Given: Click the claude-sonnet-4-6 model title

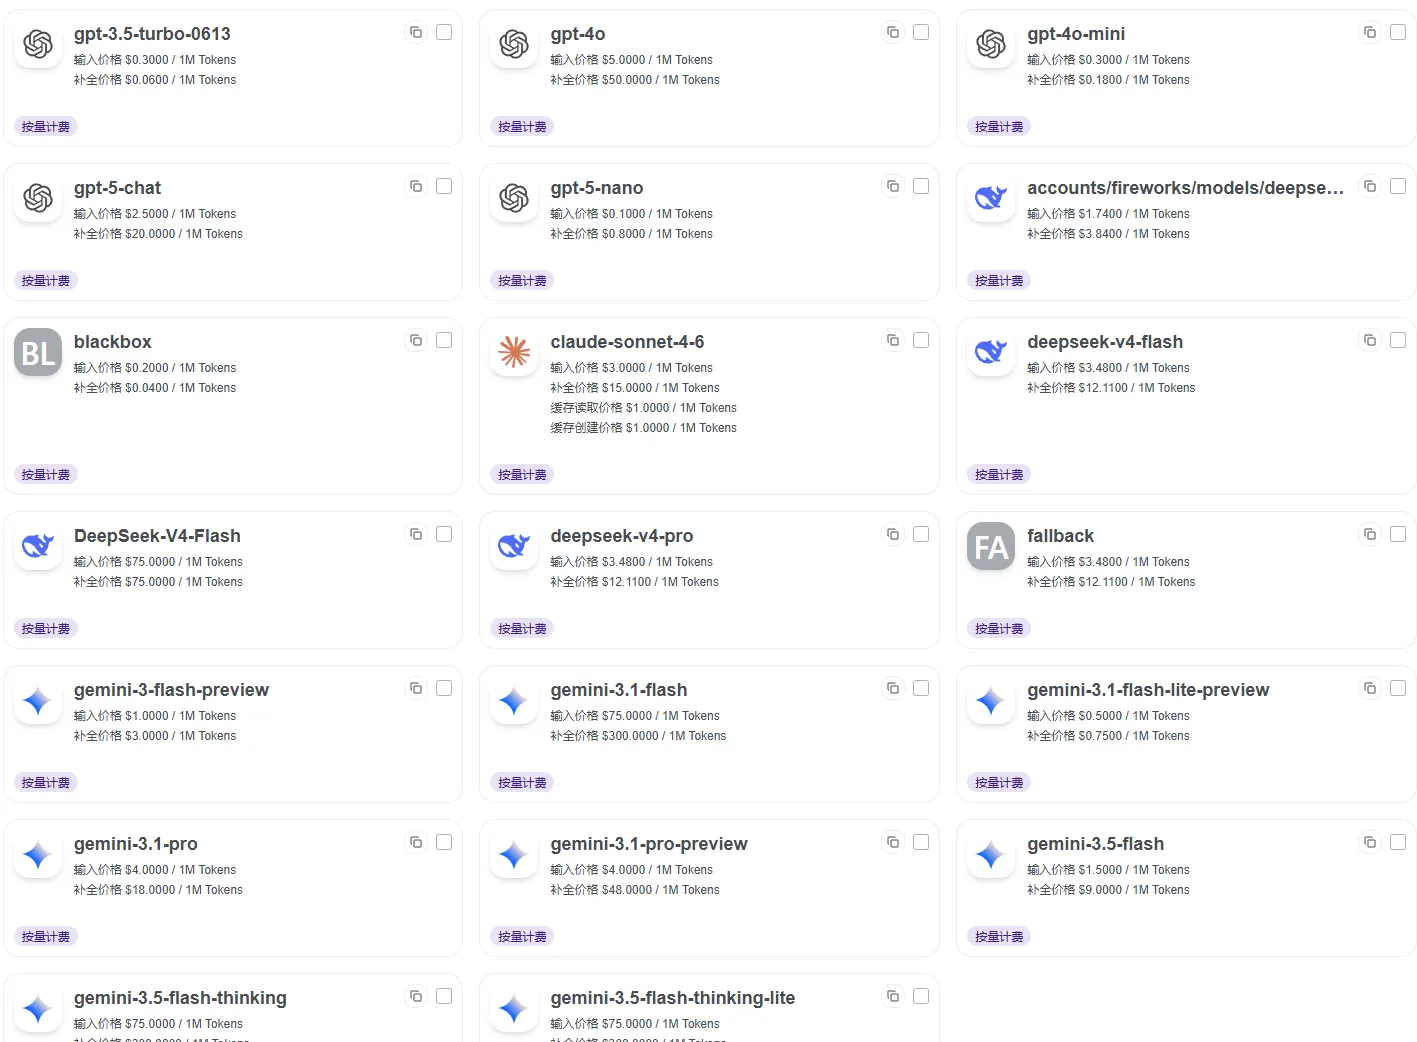Looking at the screenshot, I should click(627, 342).
